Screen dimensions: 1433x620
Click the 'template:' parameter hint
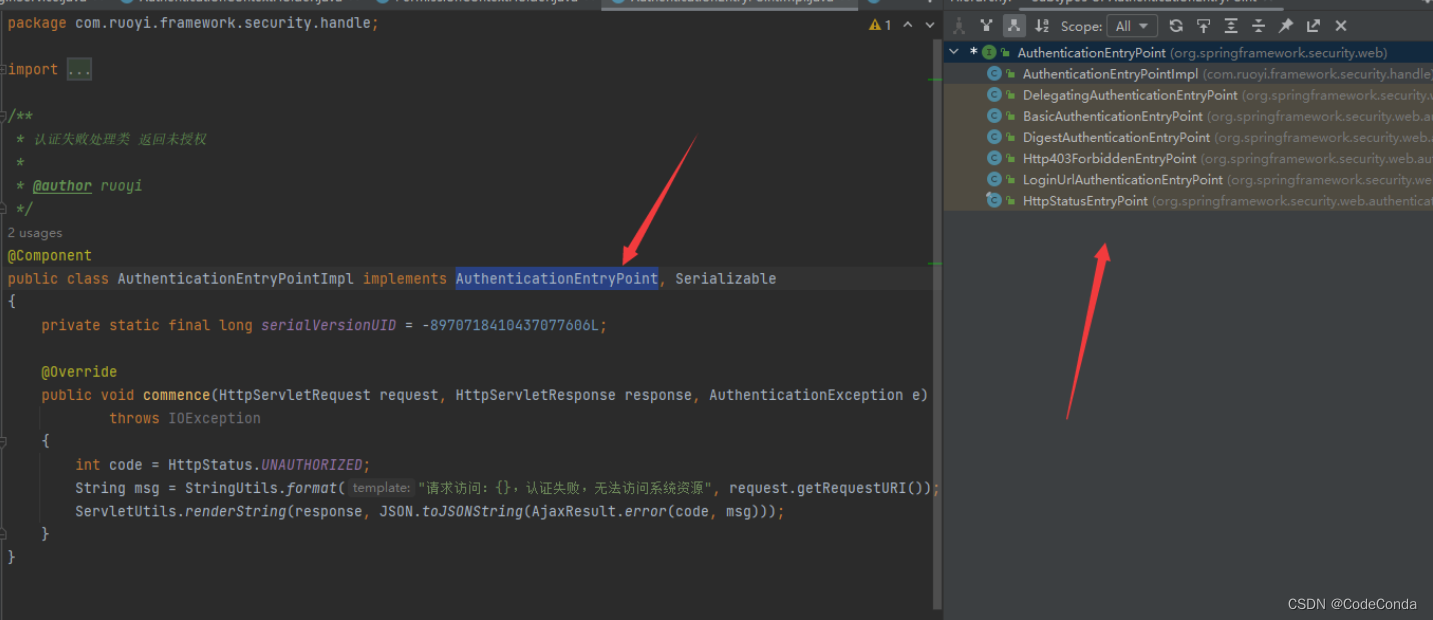click(x=382, y=488)
